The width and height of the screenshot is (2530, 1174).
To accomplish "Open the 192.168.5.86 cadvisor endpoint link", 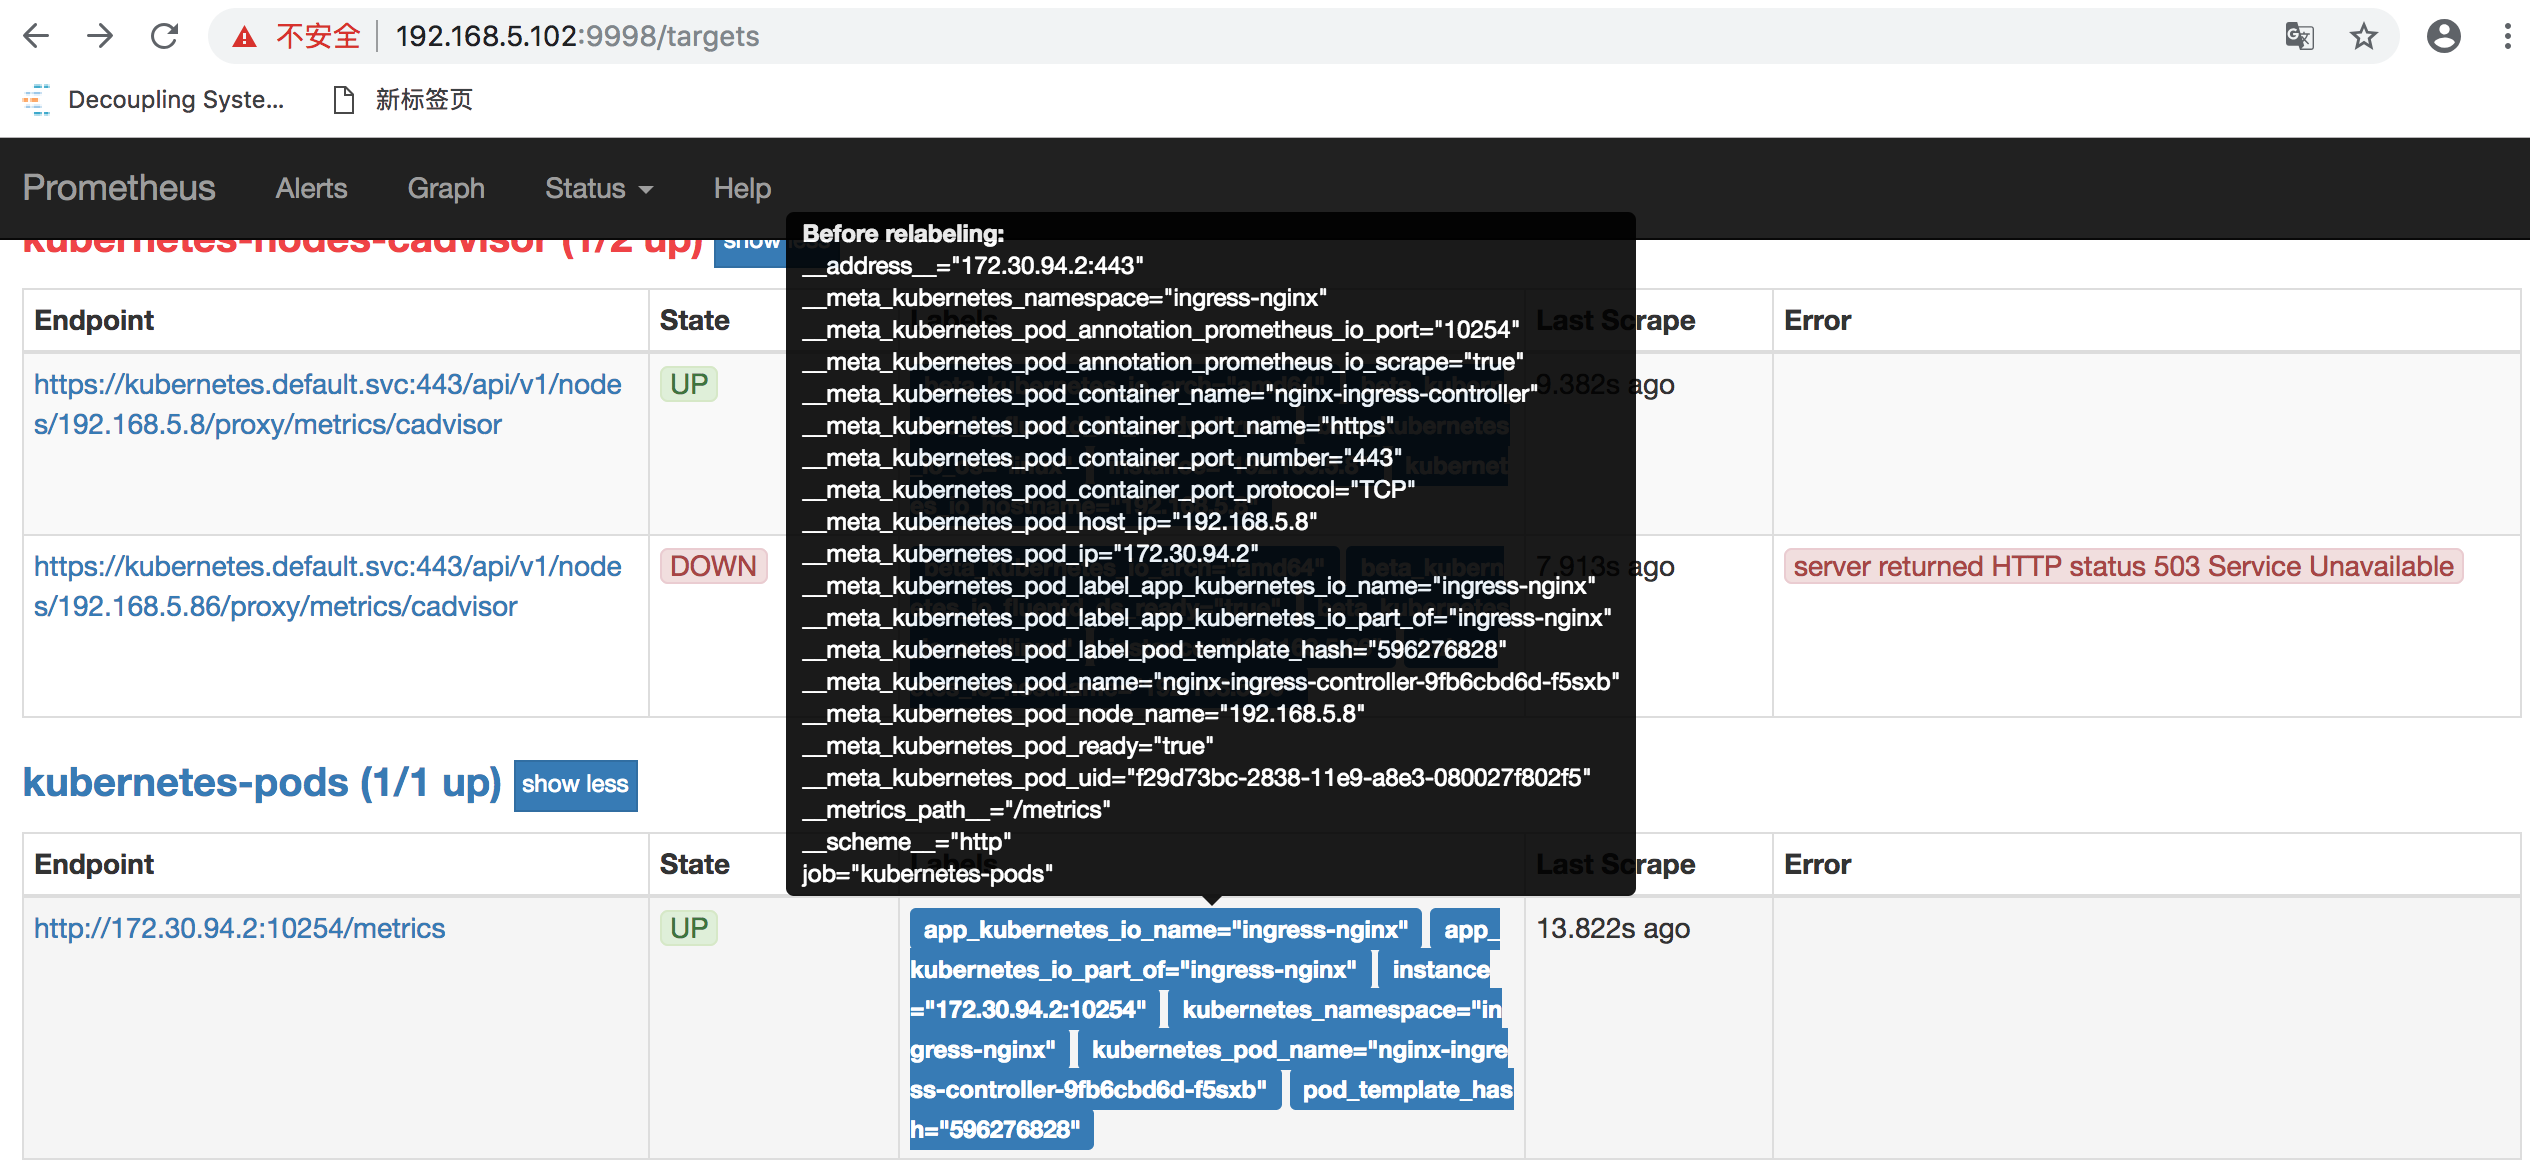I will click(x=327, y=586).
